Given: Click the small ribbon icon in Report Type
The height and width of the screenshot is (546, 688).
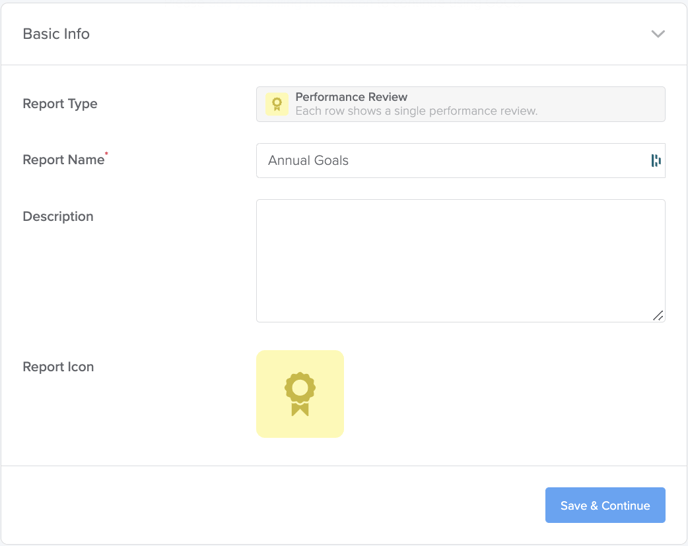Looking at the screenshot, I should click(277, 104).
